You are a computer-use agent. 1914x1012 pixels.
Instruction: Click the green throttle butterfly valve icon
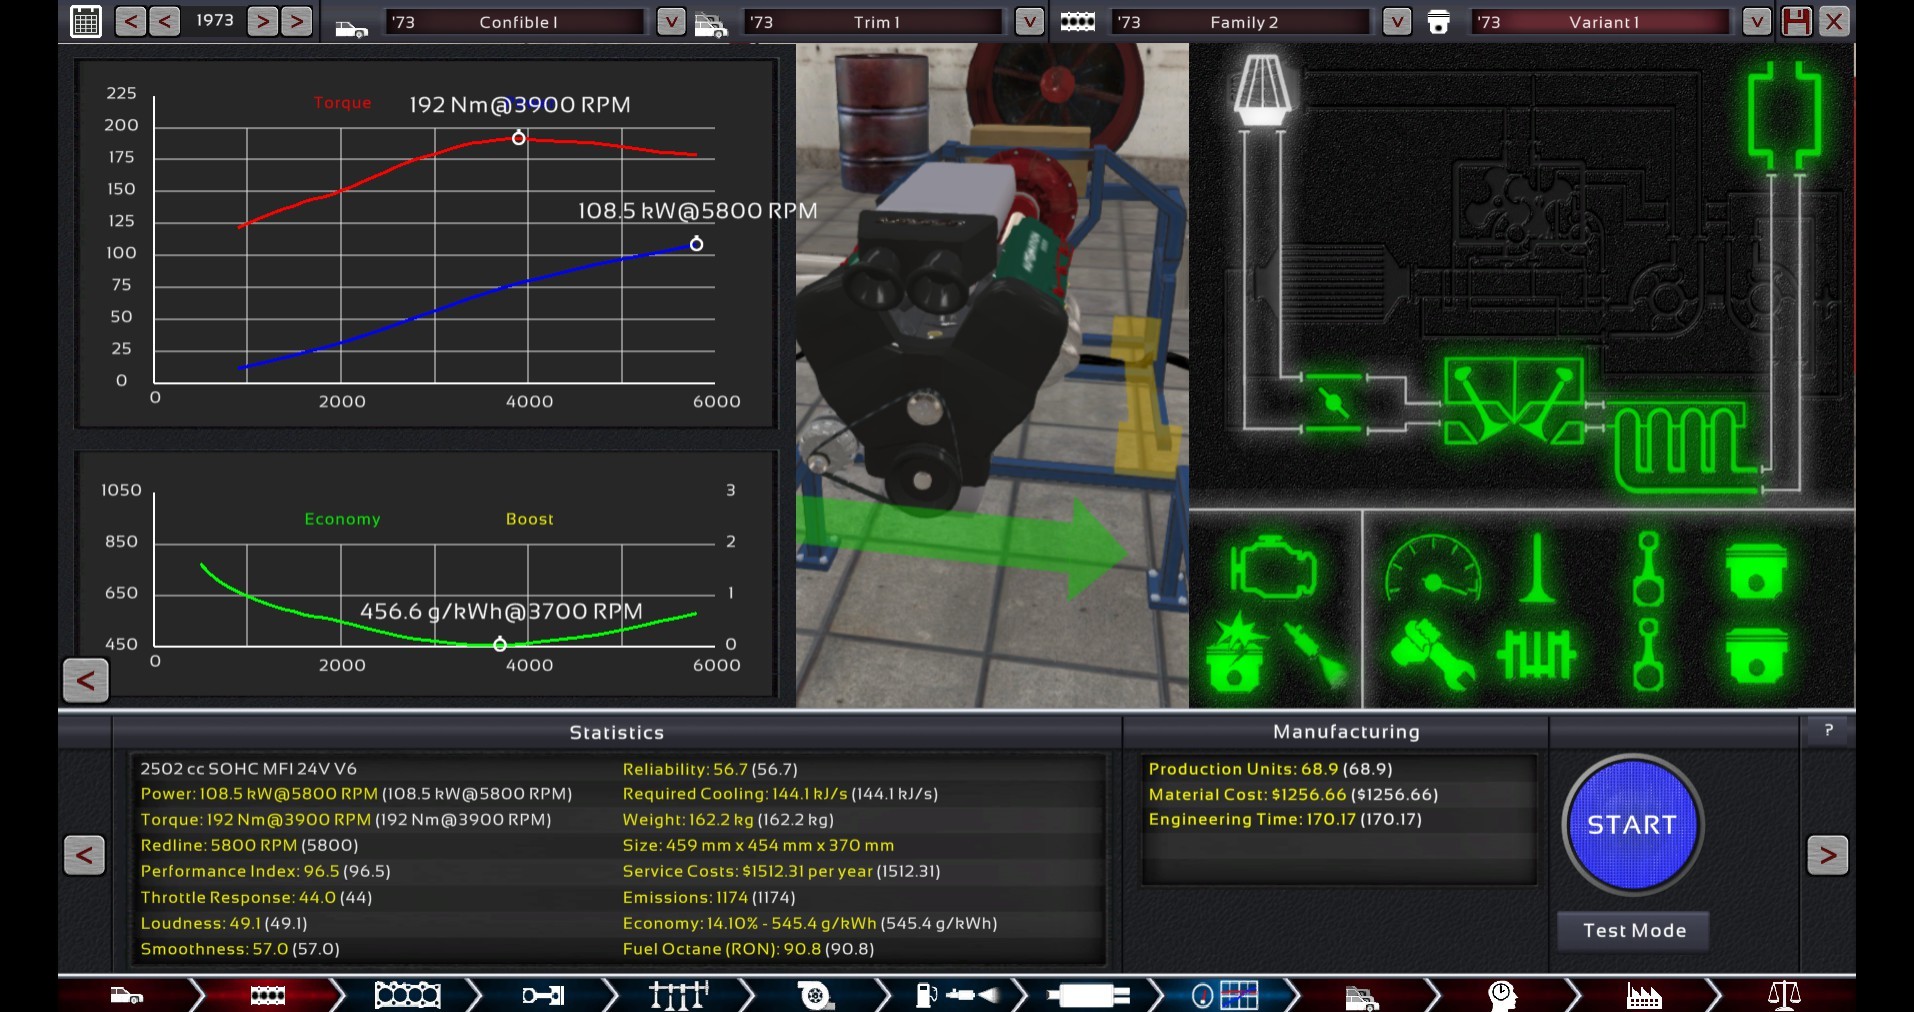[x=1333, y=402]
